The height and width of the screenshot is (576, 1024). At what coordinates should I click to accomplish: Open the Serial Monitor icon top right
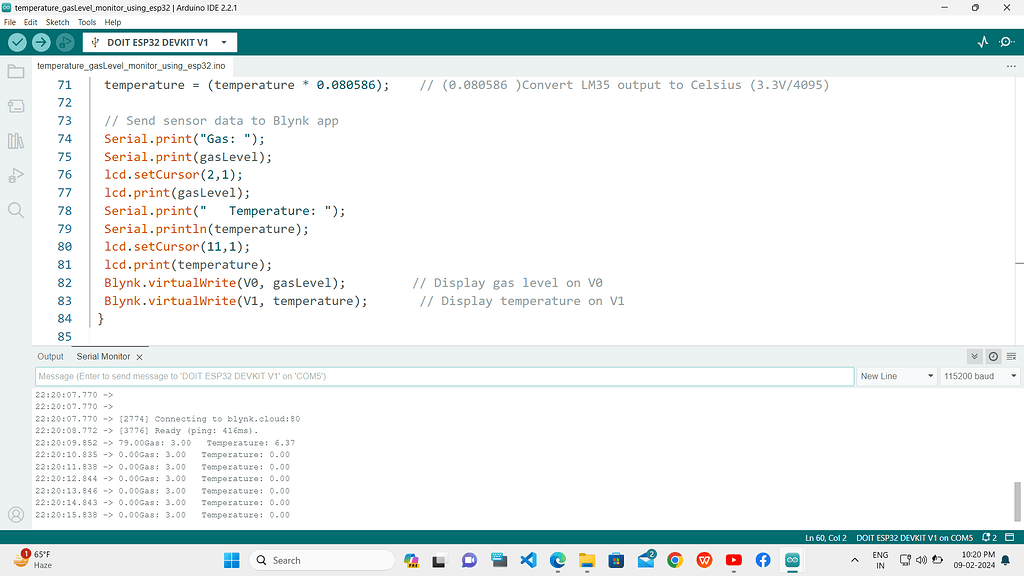(1006, 43)
